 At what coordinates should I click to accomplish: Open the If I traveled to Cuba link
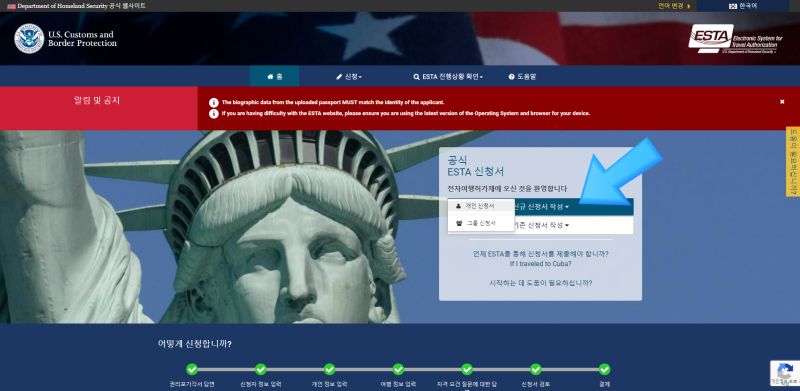tap(540, 264)
